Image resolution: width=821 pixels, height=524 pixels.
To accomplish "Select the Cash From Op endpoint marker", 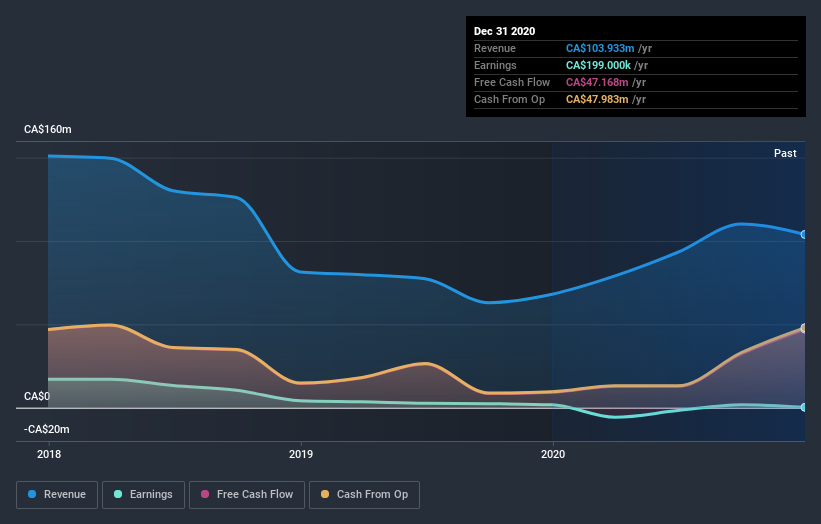I will pyautogui.click(x=804, y=328).
